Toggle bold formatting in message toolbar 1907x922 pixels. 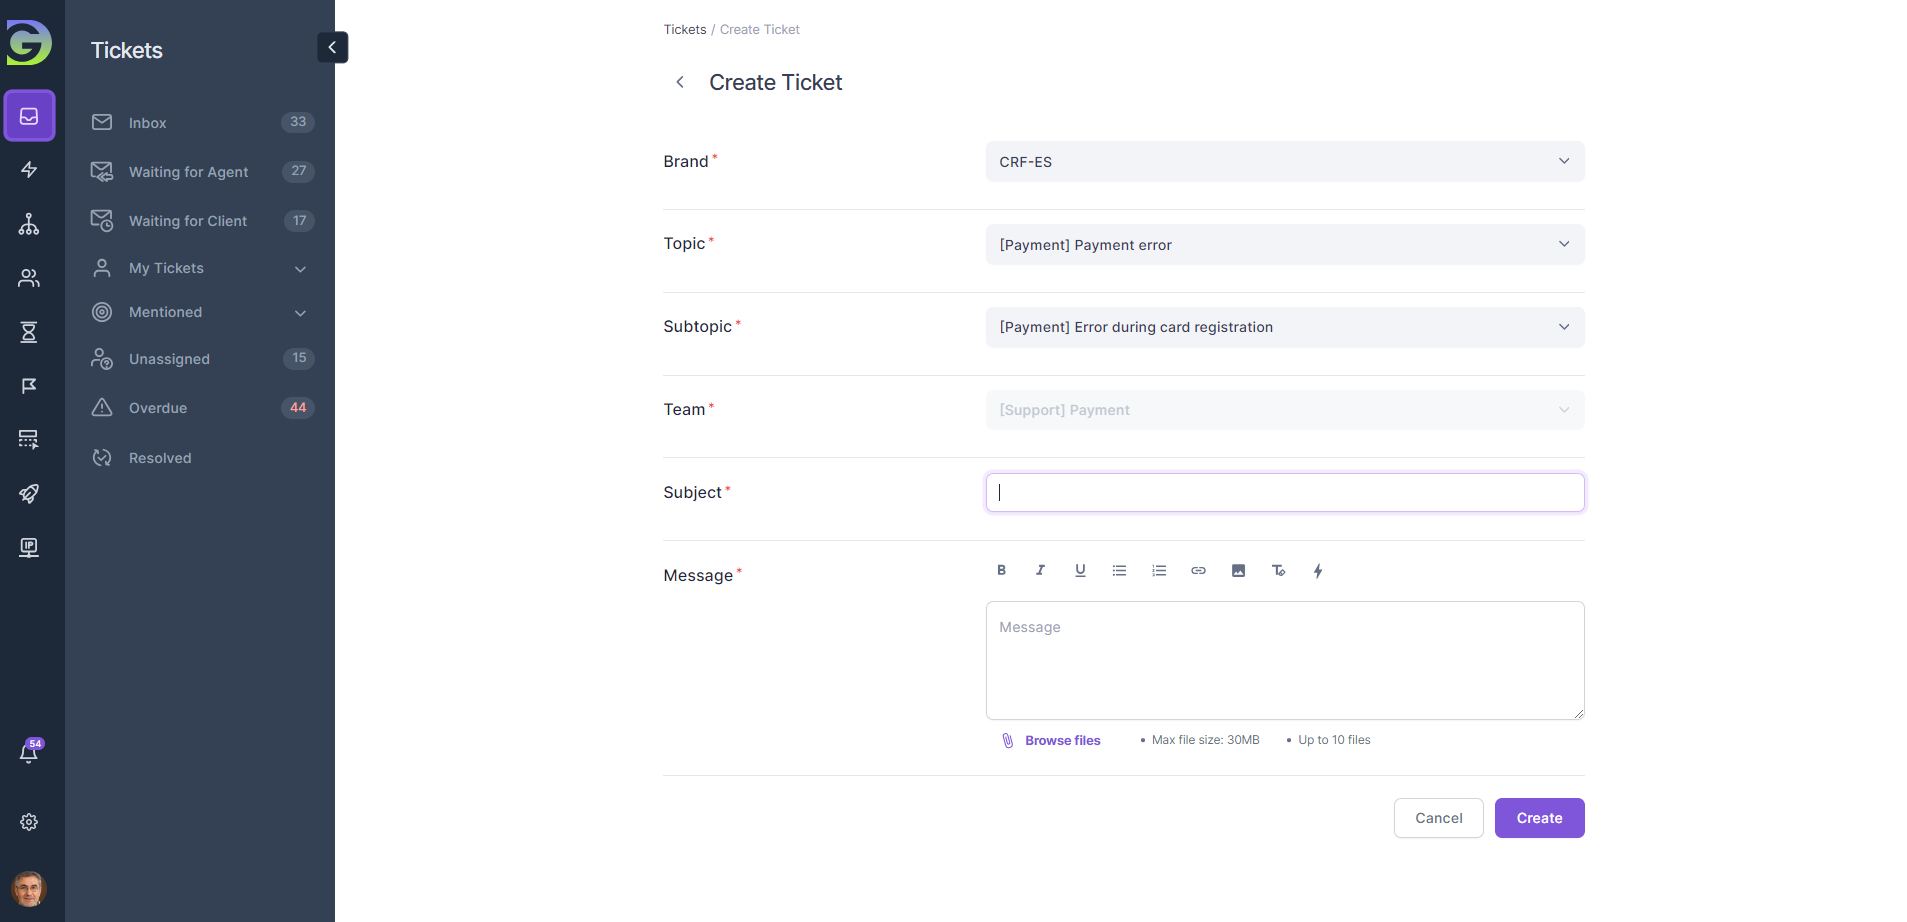[1001, 570]
